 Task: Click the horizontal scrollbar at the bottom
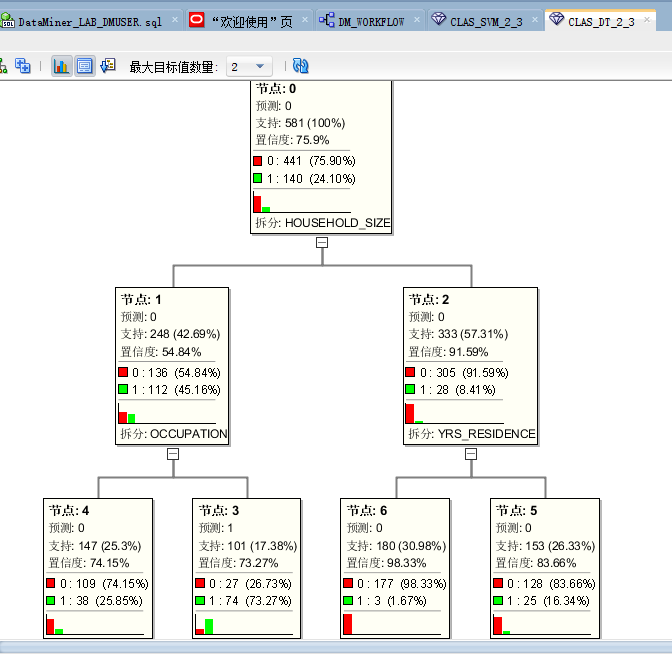[336, 647]
